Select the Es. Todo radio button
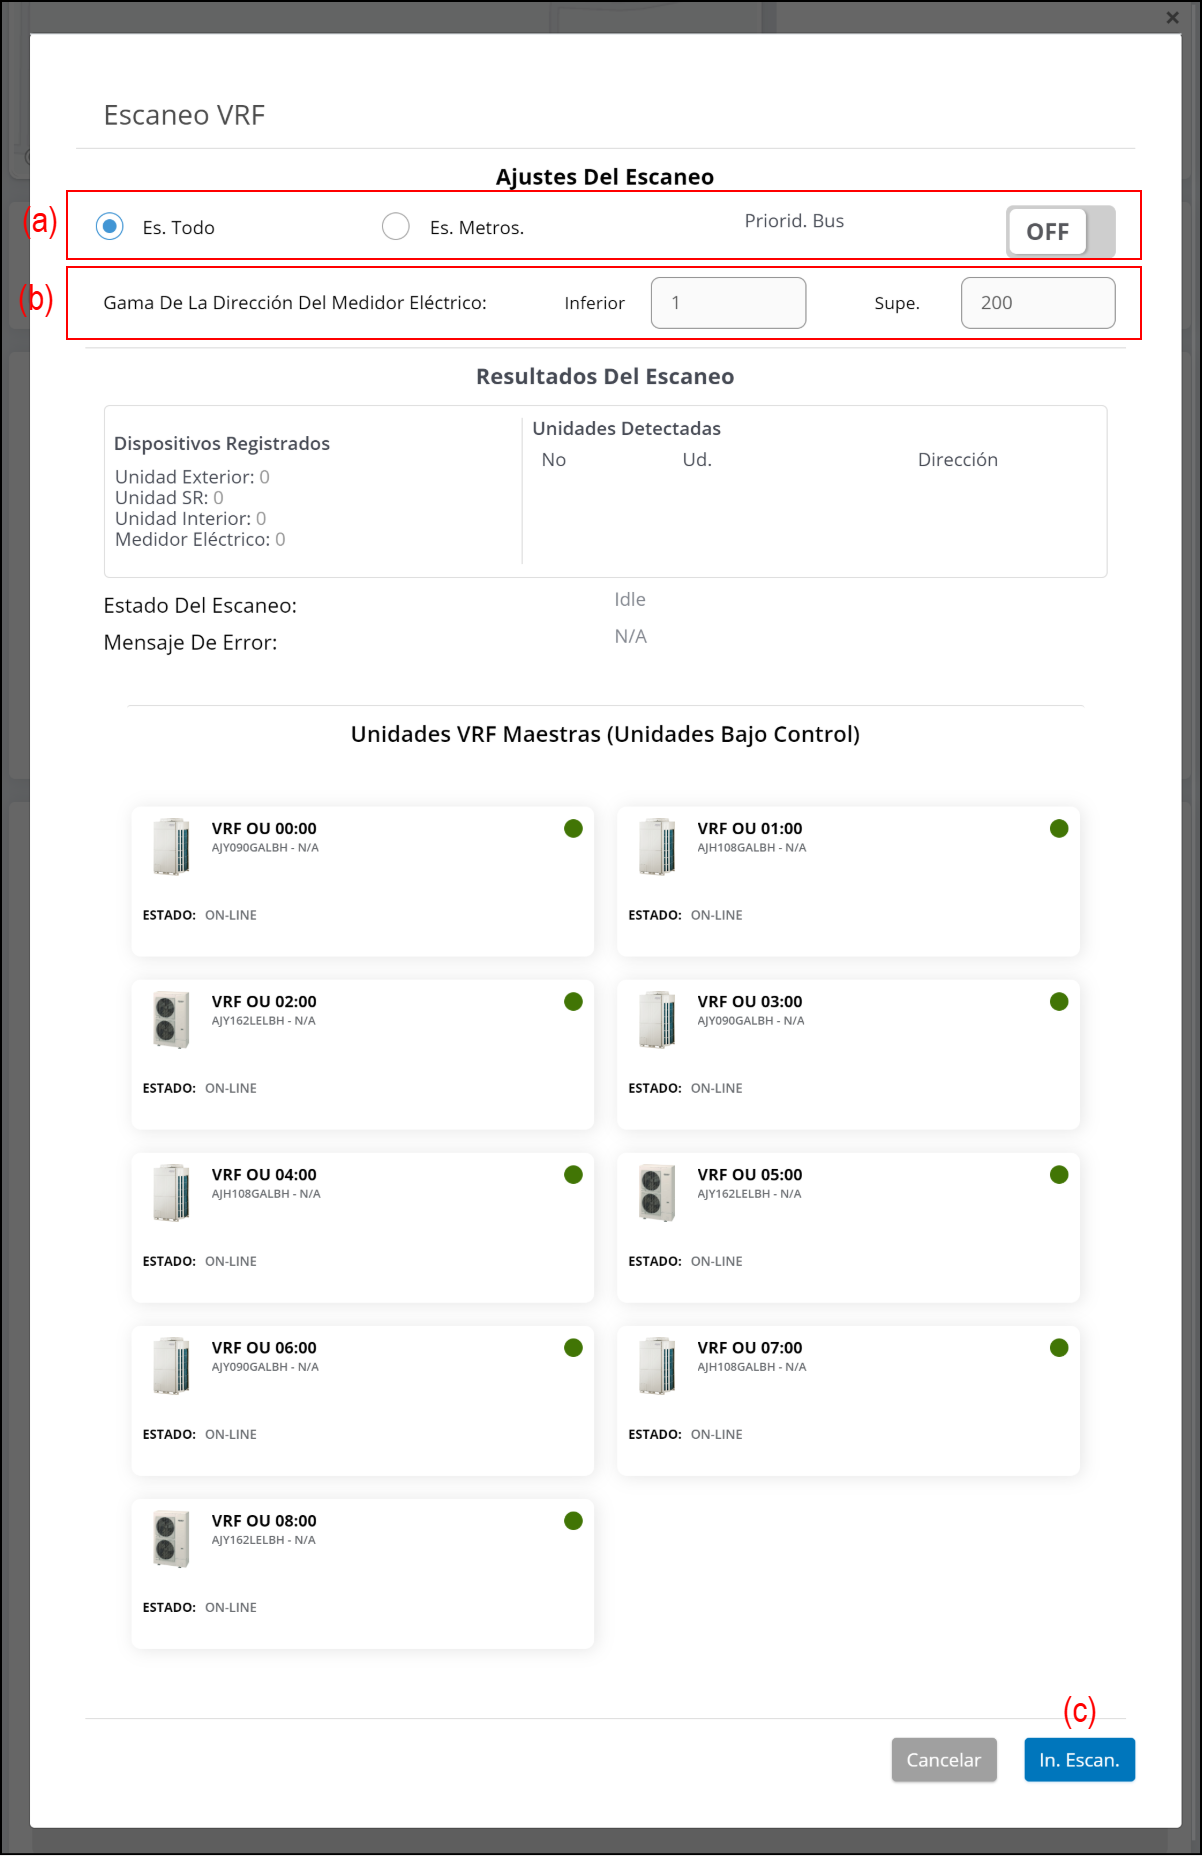Viewport: 1202px width, 1856px height. 110,227
